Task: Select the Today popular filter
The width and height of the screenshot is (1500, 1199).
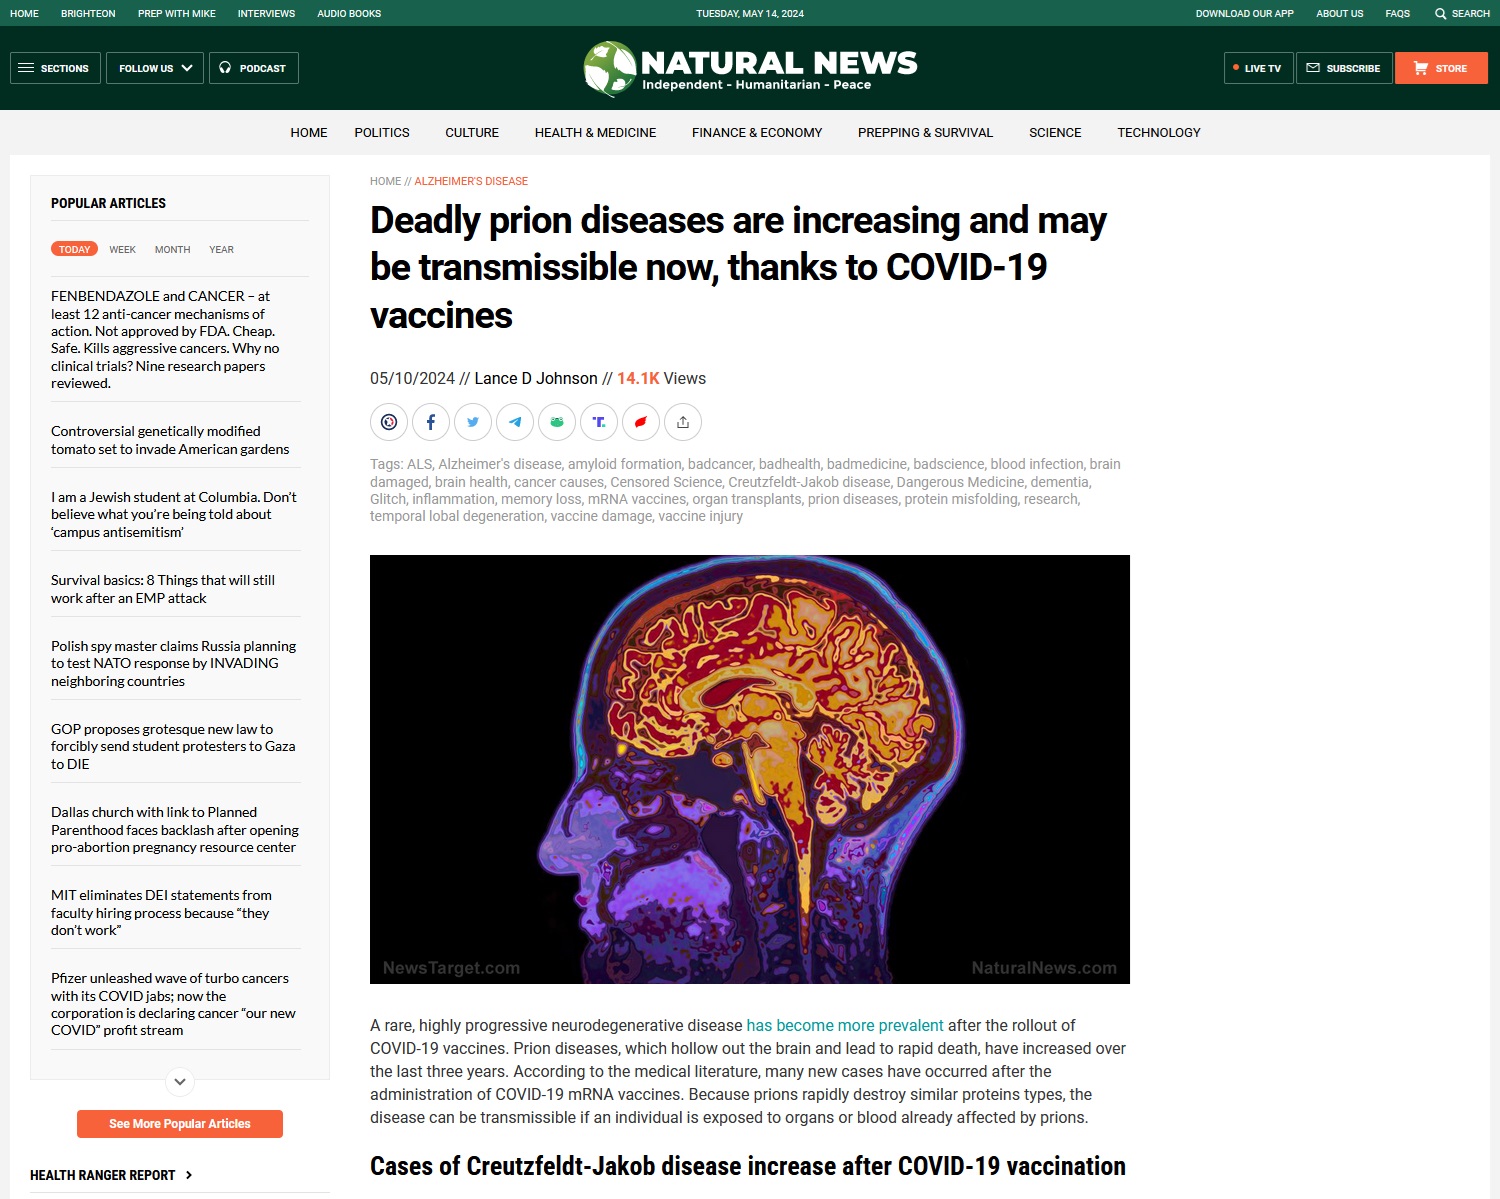Action: pos(74,249)
